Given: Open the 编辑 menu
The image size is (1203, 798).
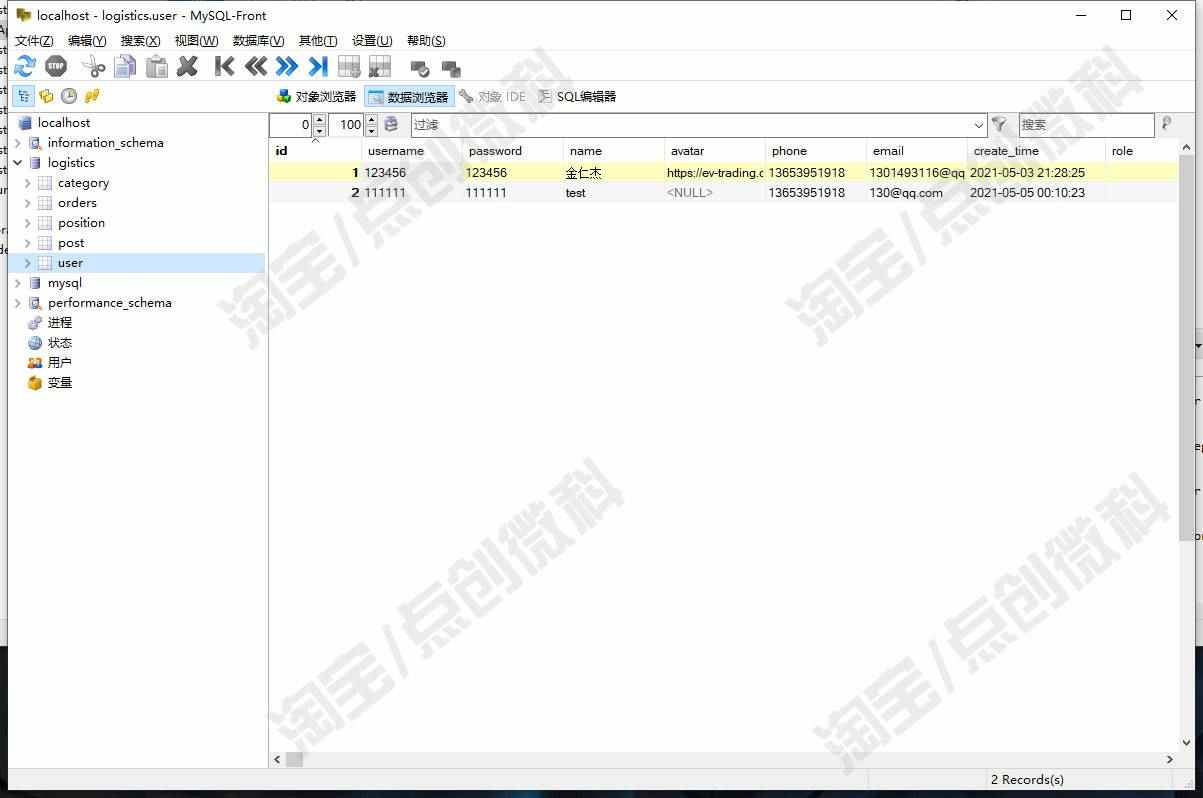Looking at the screenshot, I should pyautogui.click(x=87, y=41).
